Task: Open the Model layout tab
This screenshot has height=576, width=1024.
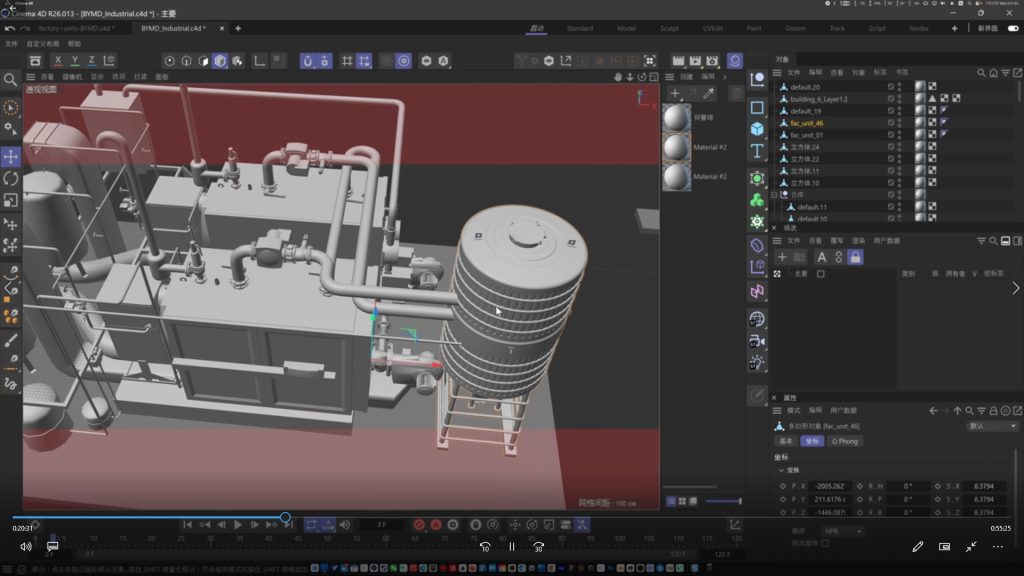Action: 627,28
